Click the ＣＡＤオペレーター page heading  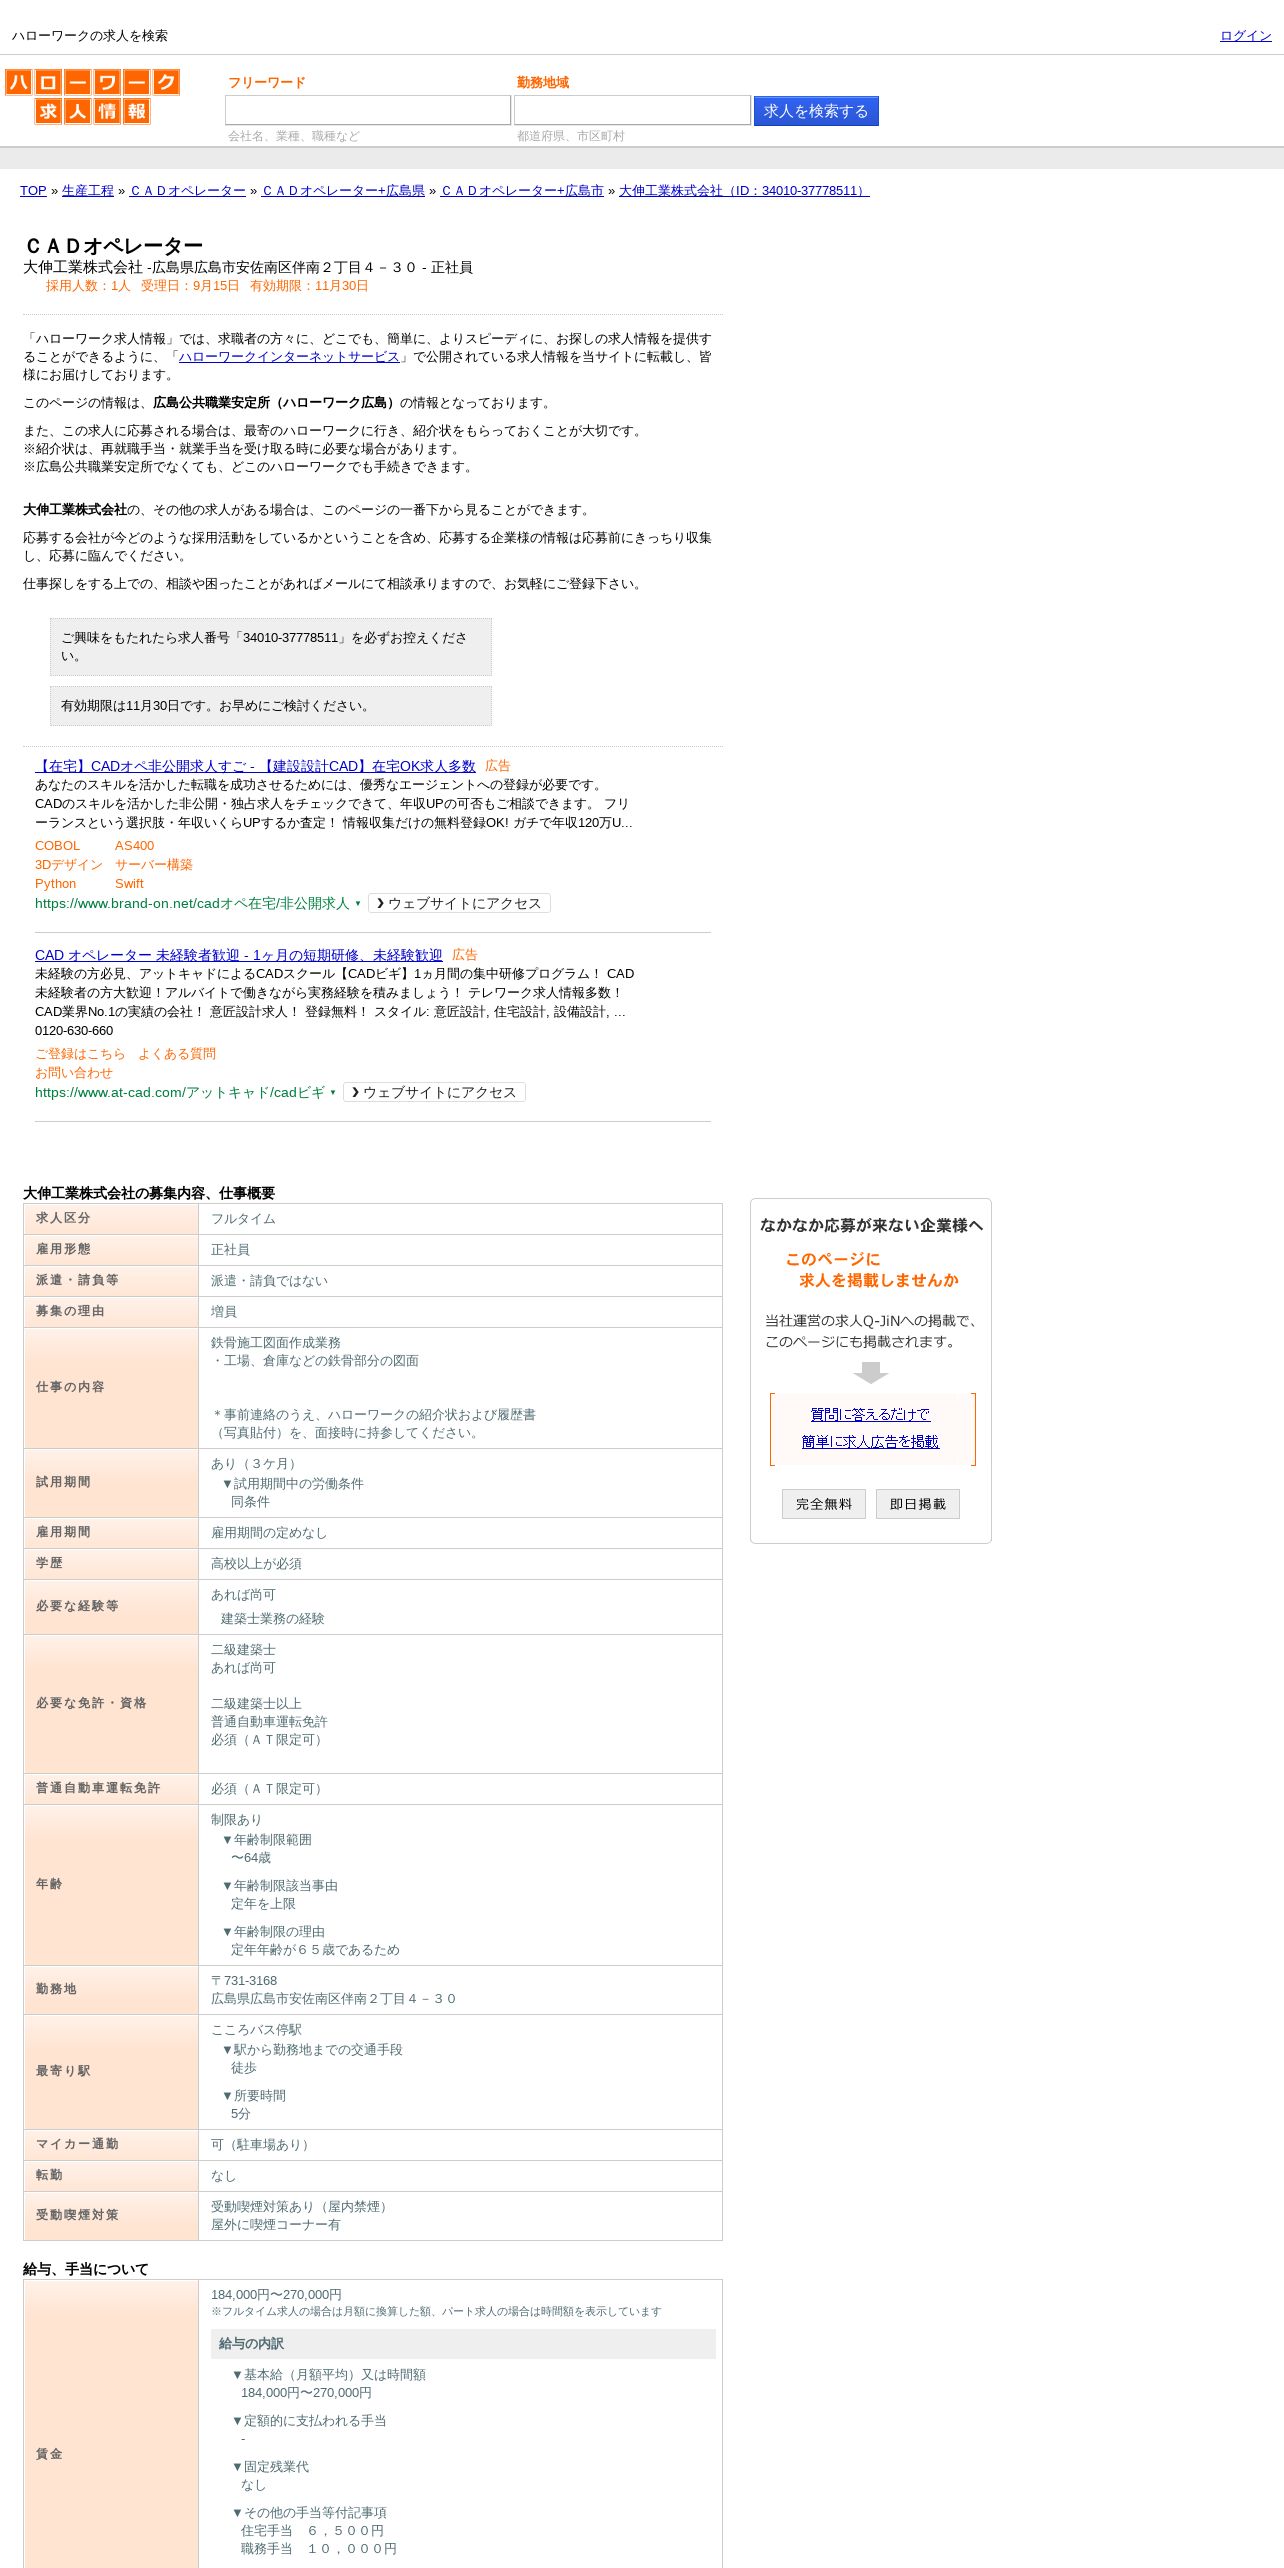pyautogui.click(x=113, y=246)
